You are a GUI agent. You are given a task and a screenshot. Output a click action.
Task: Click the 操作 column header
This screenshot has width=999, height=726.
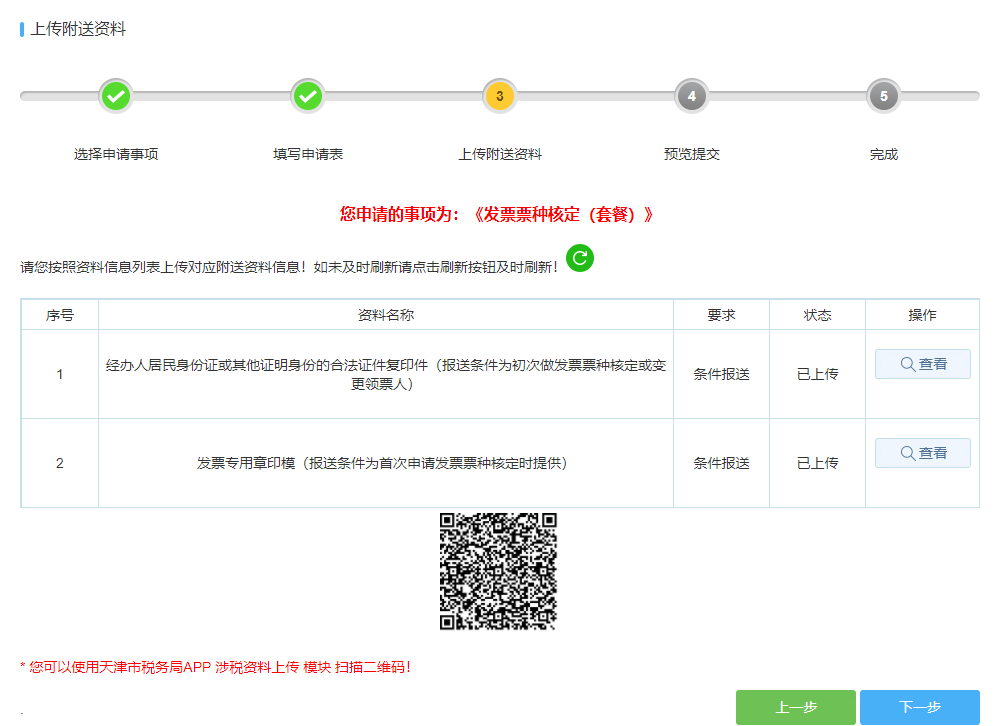click(x=922, y=315)
